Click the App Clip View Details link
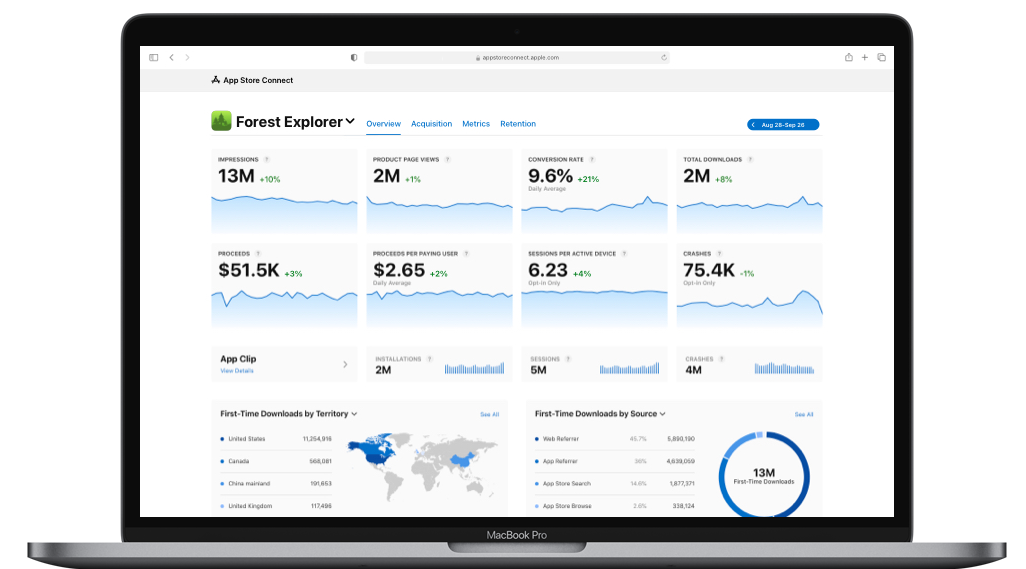 [237, 371]
